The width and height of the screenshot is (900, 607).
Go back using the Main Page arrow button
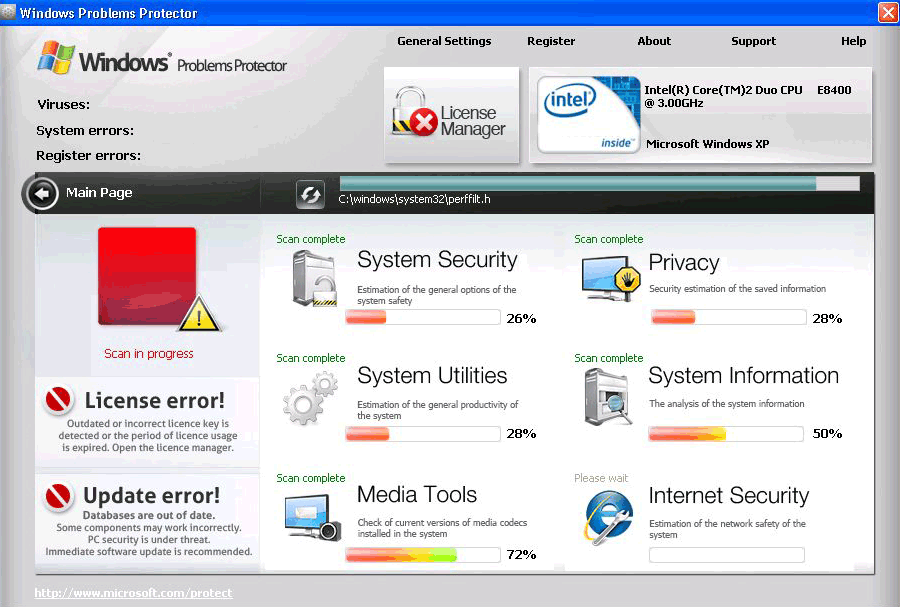[x=41, y=193]
